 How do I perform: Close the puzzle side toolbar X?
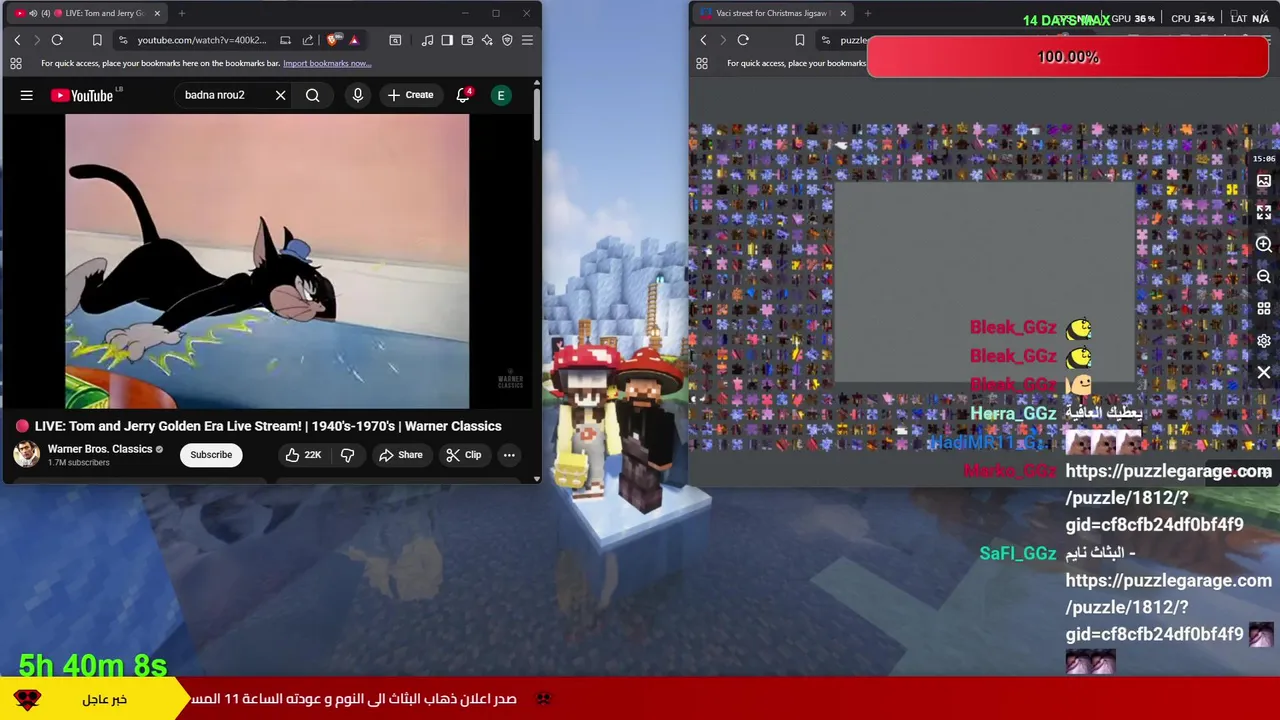click(x=1264, y=373)
